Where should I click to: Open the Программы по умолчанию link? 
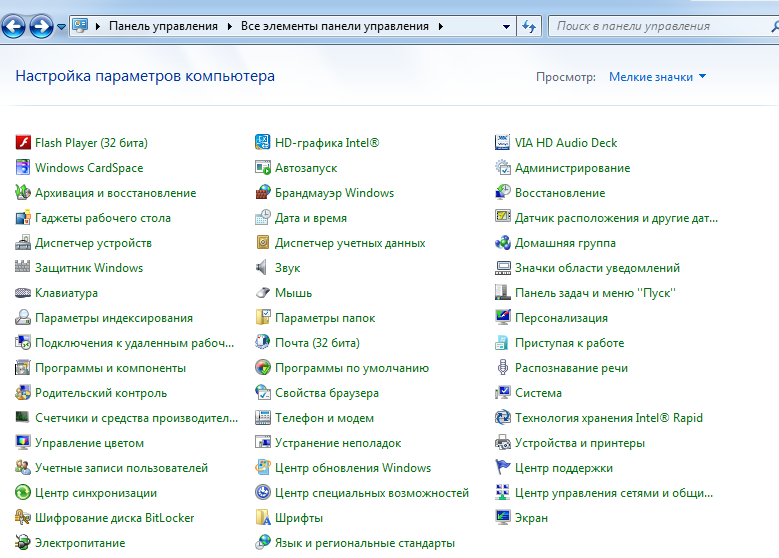click(x=352, y=368)
